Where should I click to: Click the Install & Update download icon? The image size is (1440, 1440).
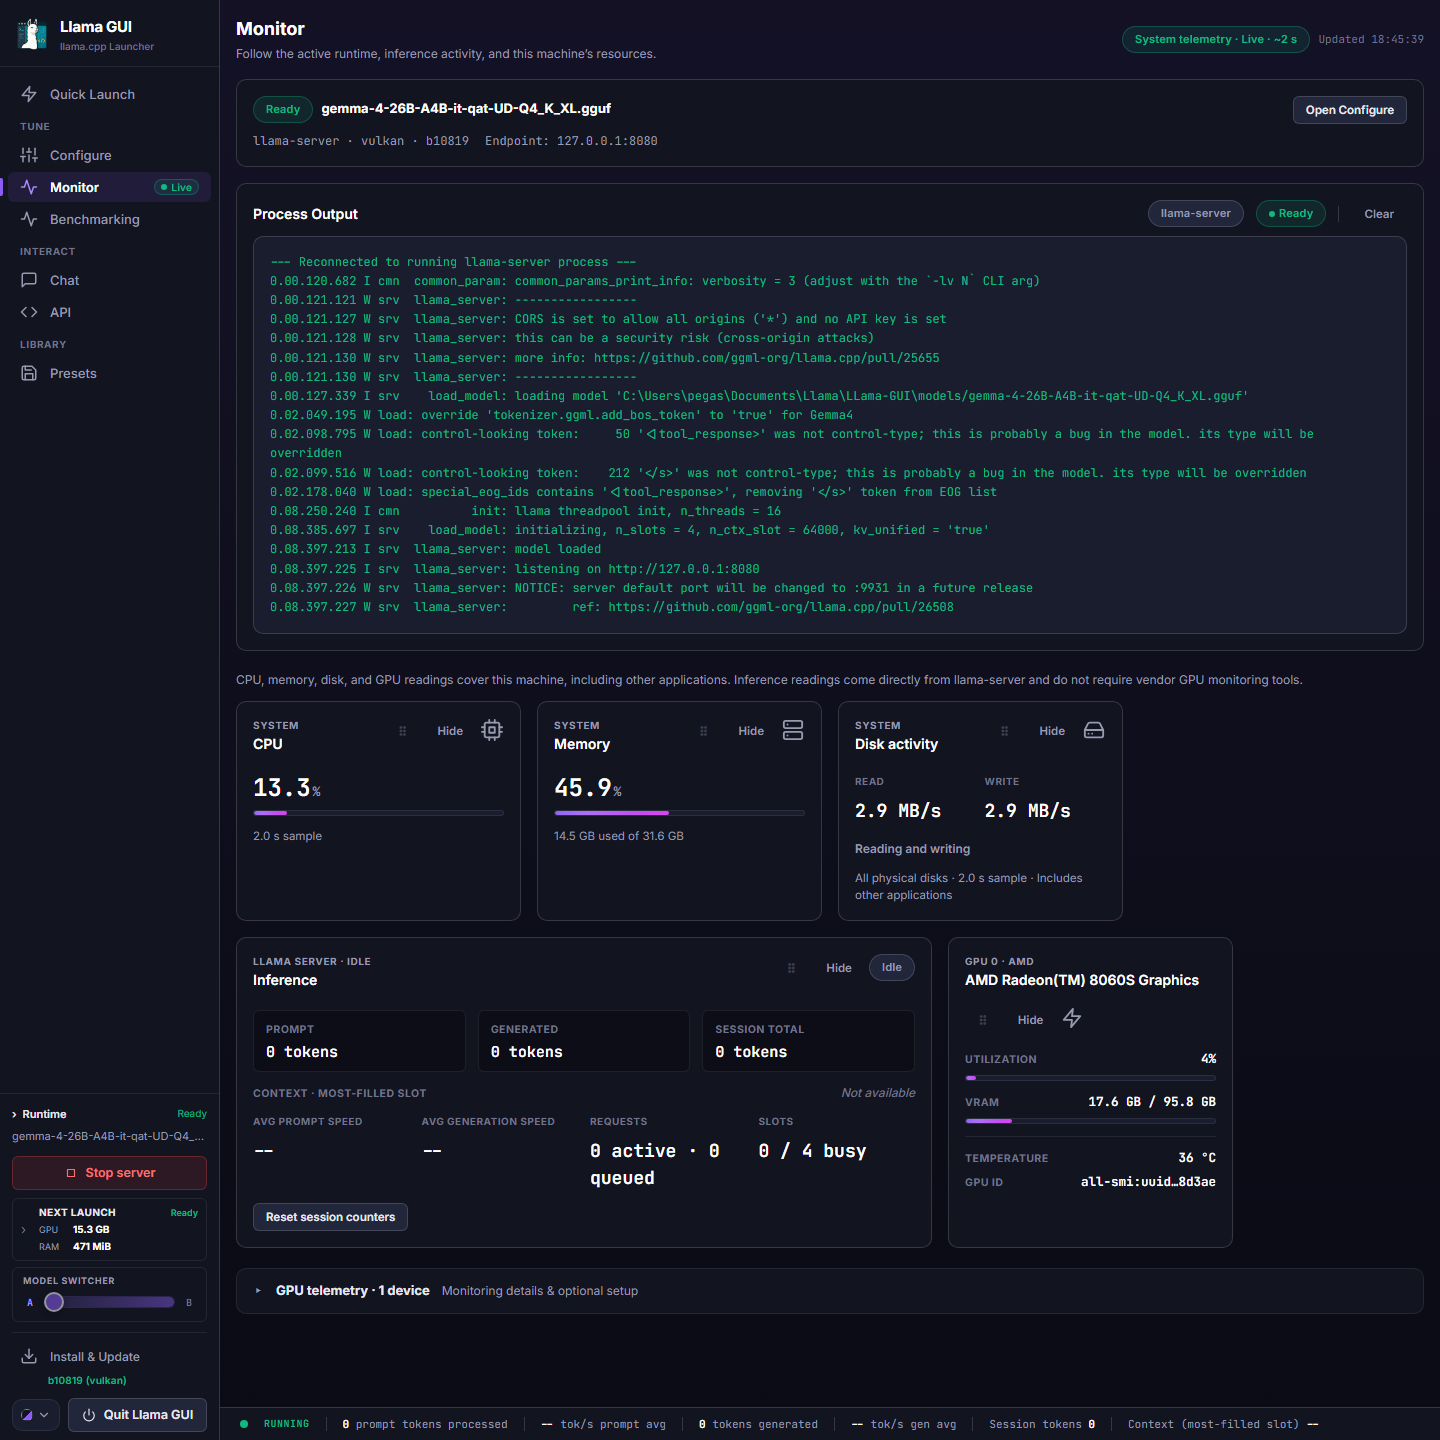[29, 1356]
